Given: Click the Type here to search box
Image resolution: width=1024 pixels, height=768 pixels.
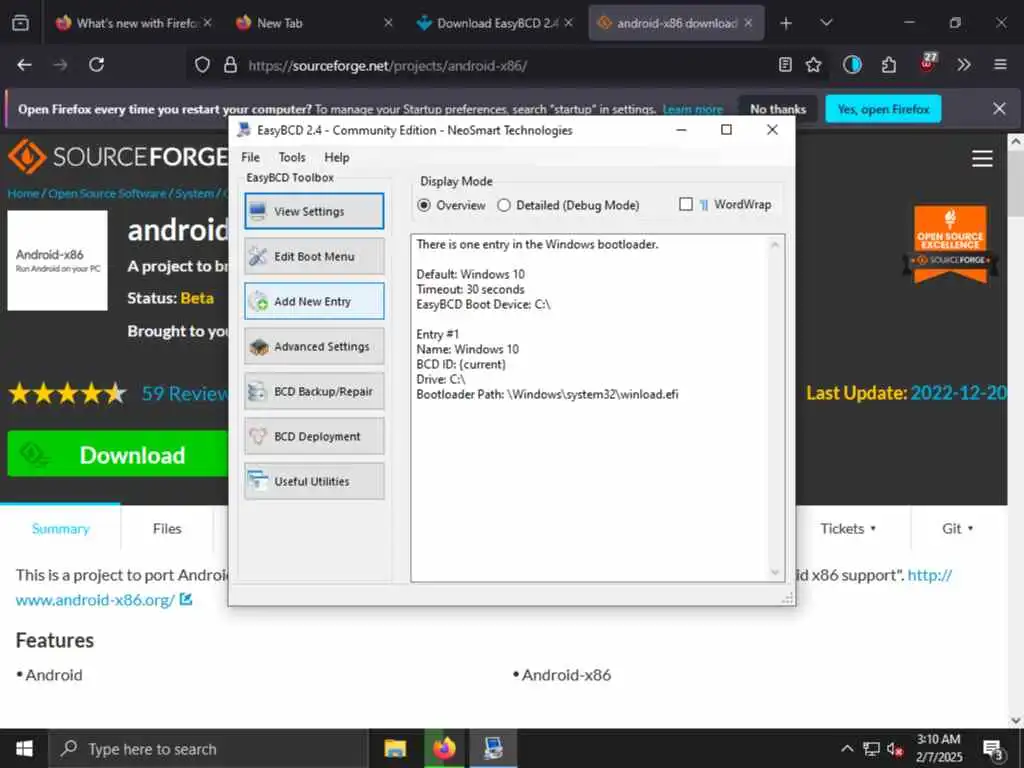Looking at the screenshot, I should (x=209, y=748).
